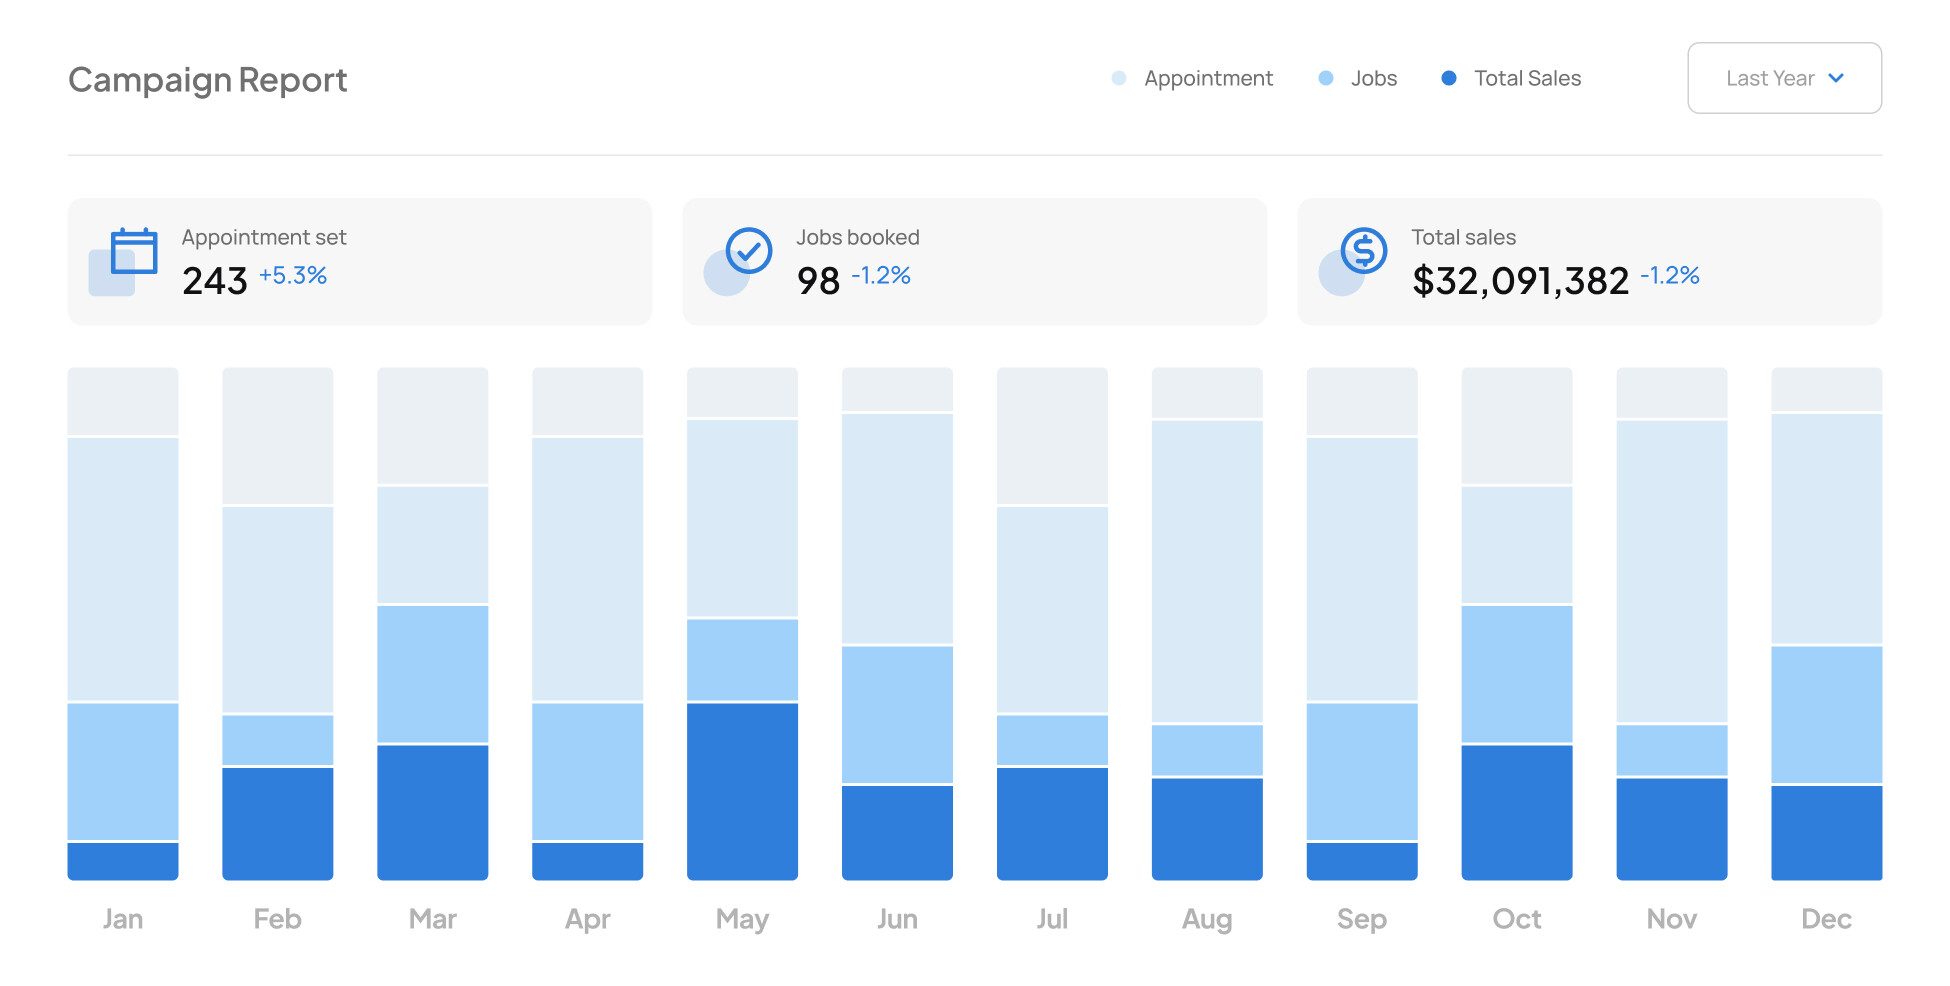The width and height of the screenshot is (1950, 986).
Task: Click the Nov total sales dark bar segment
Action: click(x=1672, y=829)
